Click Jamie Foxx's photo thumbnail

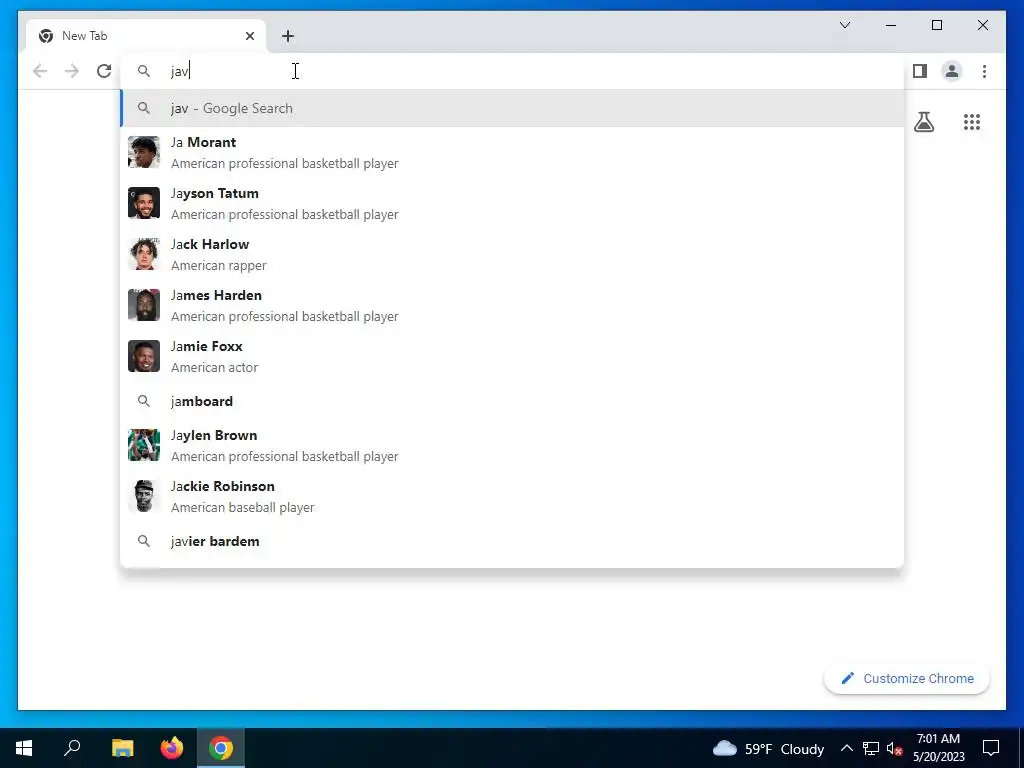(x=144, y=356)
